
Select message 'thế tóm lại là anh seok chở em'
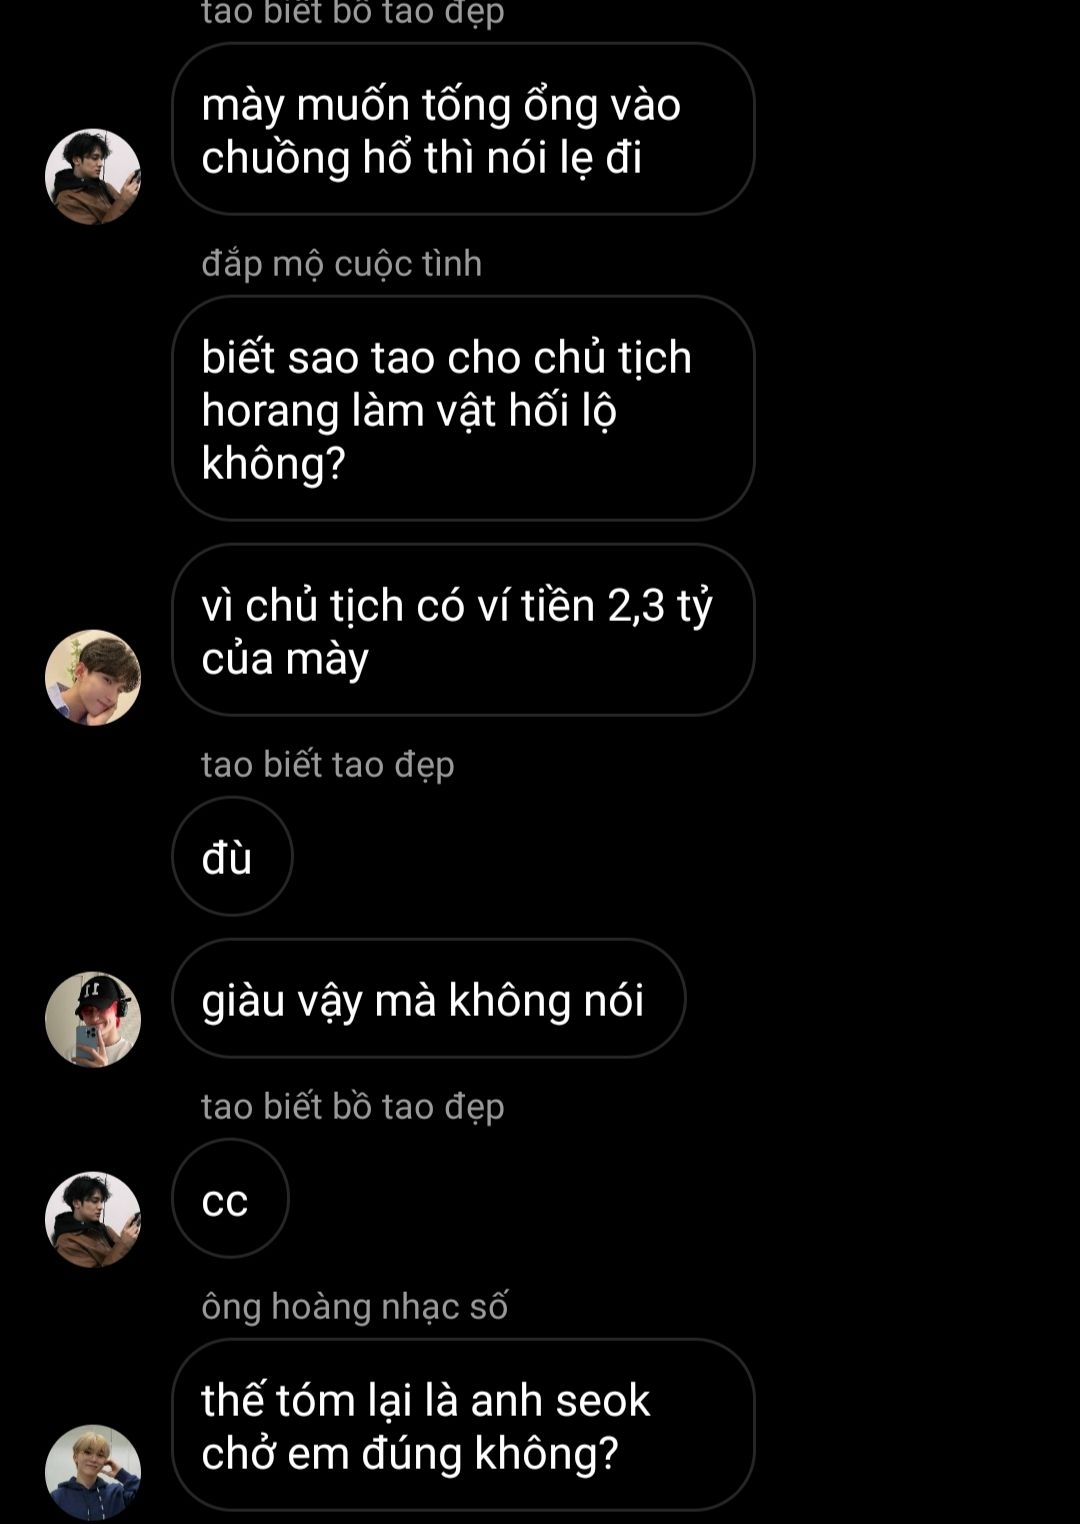coord(463,1425)
